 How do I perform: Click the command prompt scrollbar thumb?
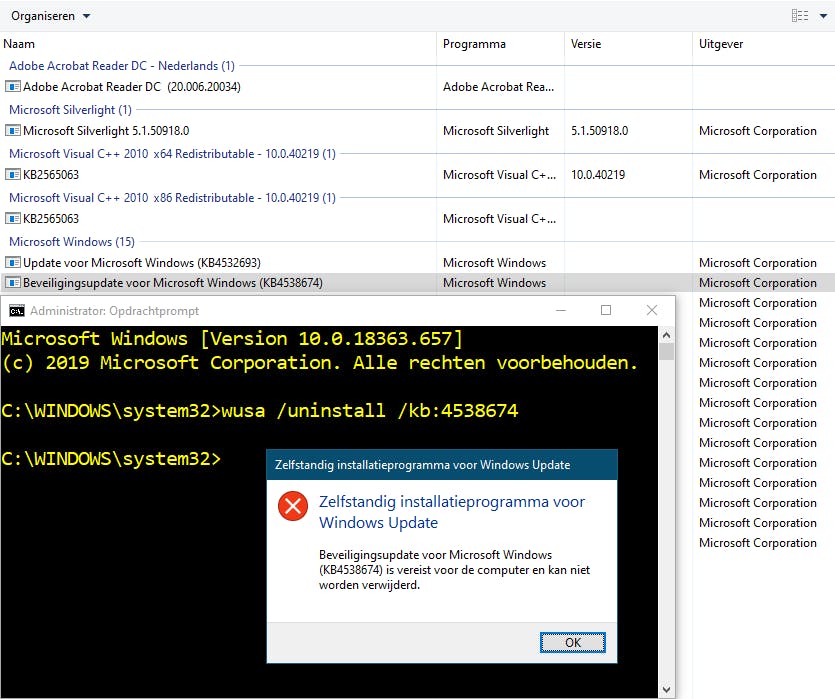coord(666,351)
